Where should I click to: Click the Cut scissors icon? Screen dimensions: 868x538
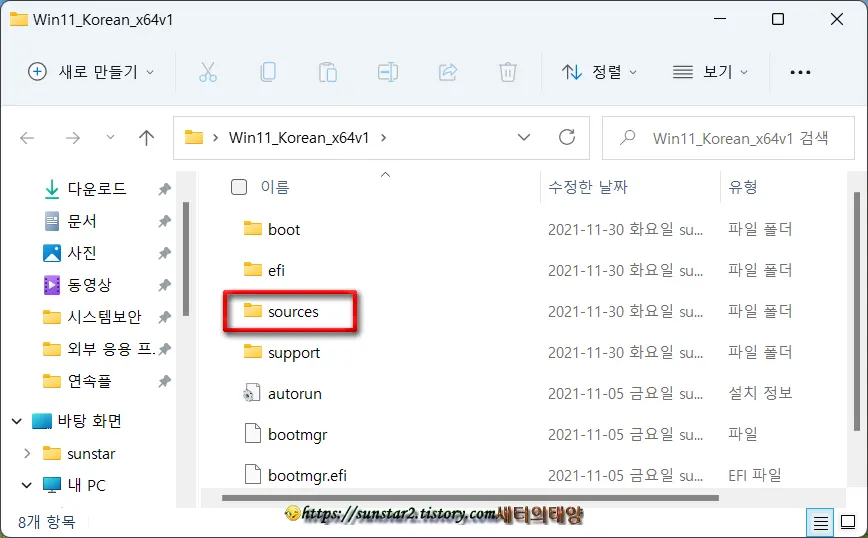pos(208,72)
